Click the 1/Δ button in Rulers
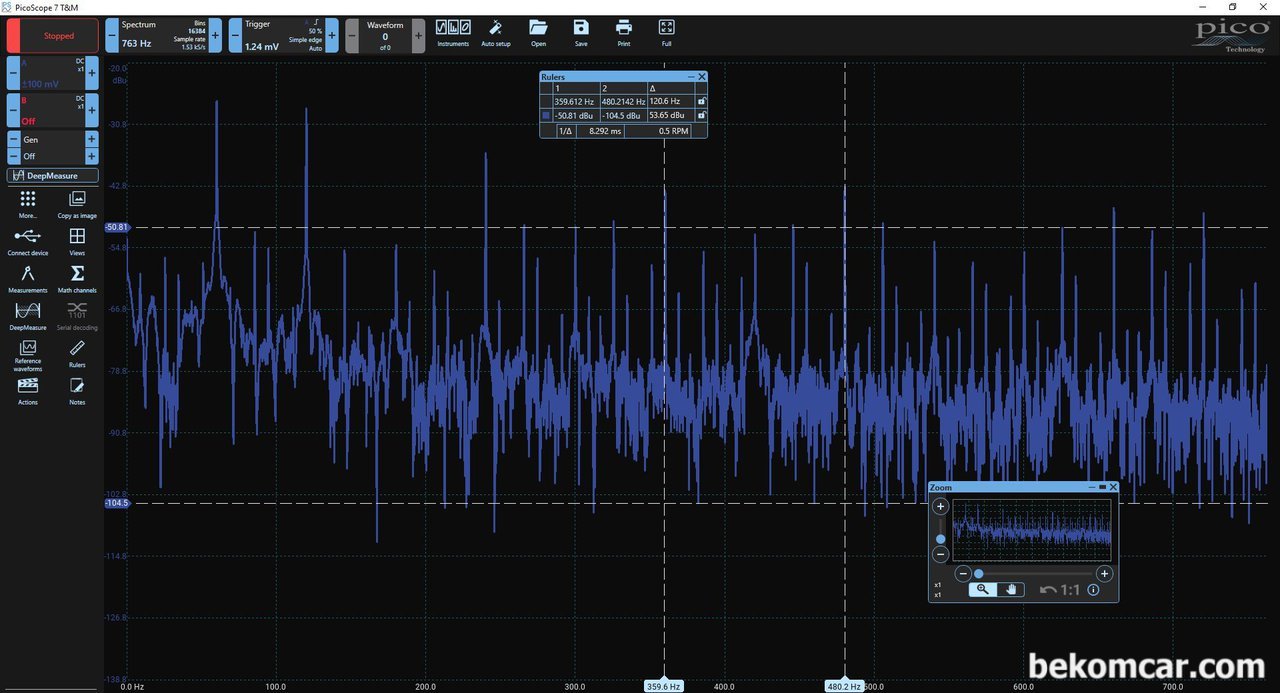The image size is (1280, 693). (x=565, y=131)
